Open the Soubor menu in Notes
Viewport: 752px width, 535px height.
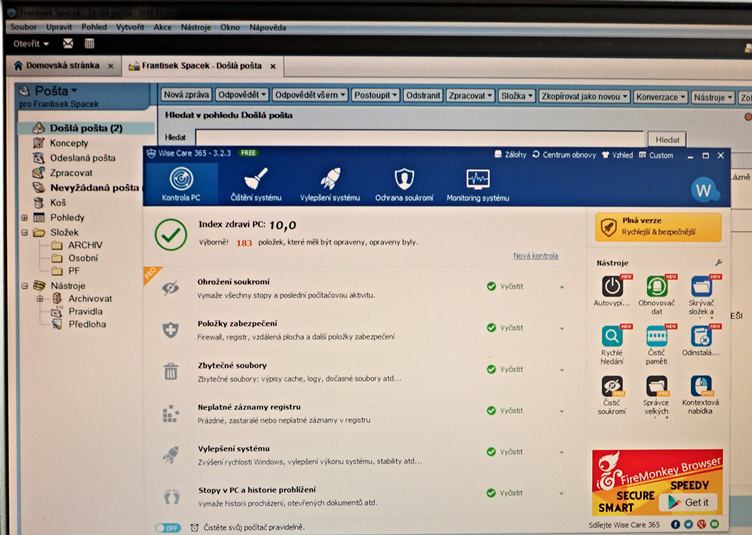[23, 27]
